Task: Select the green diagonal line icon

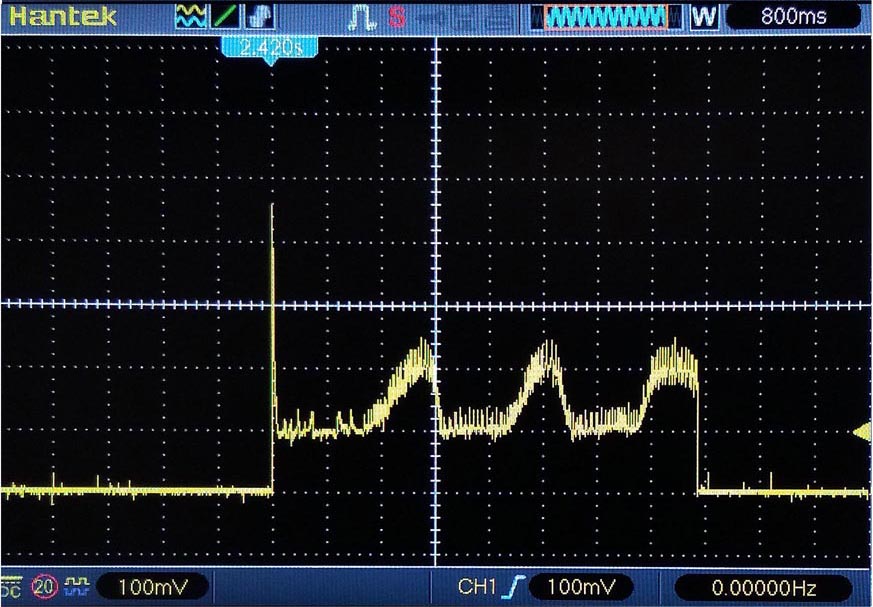Action: click(226, 16)
